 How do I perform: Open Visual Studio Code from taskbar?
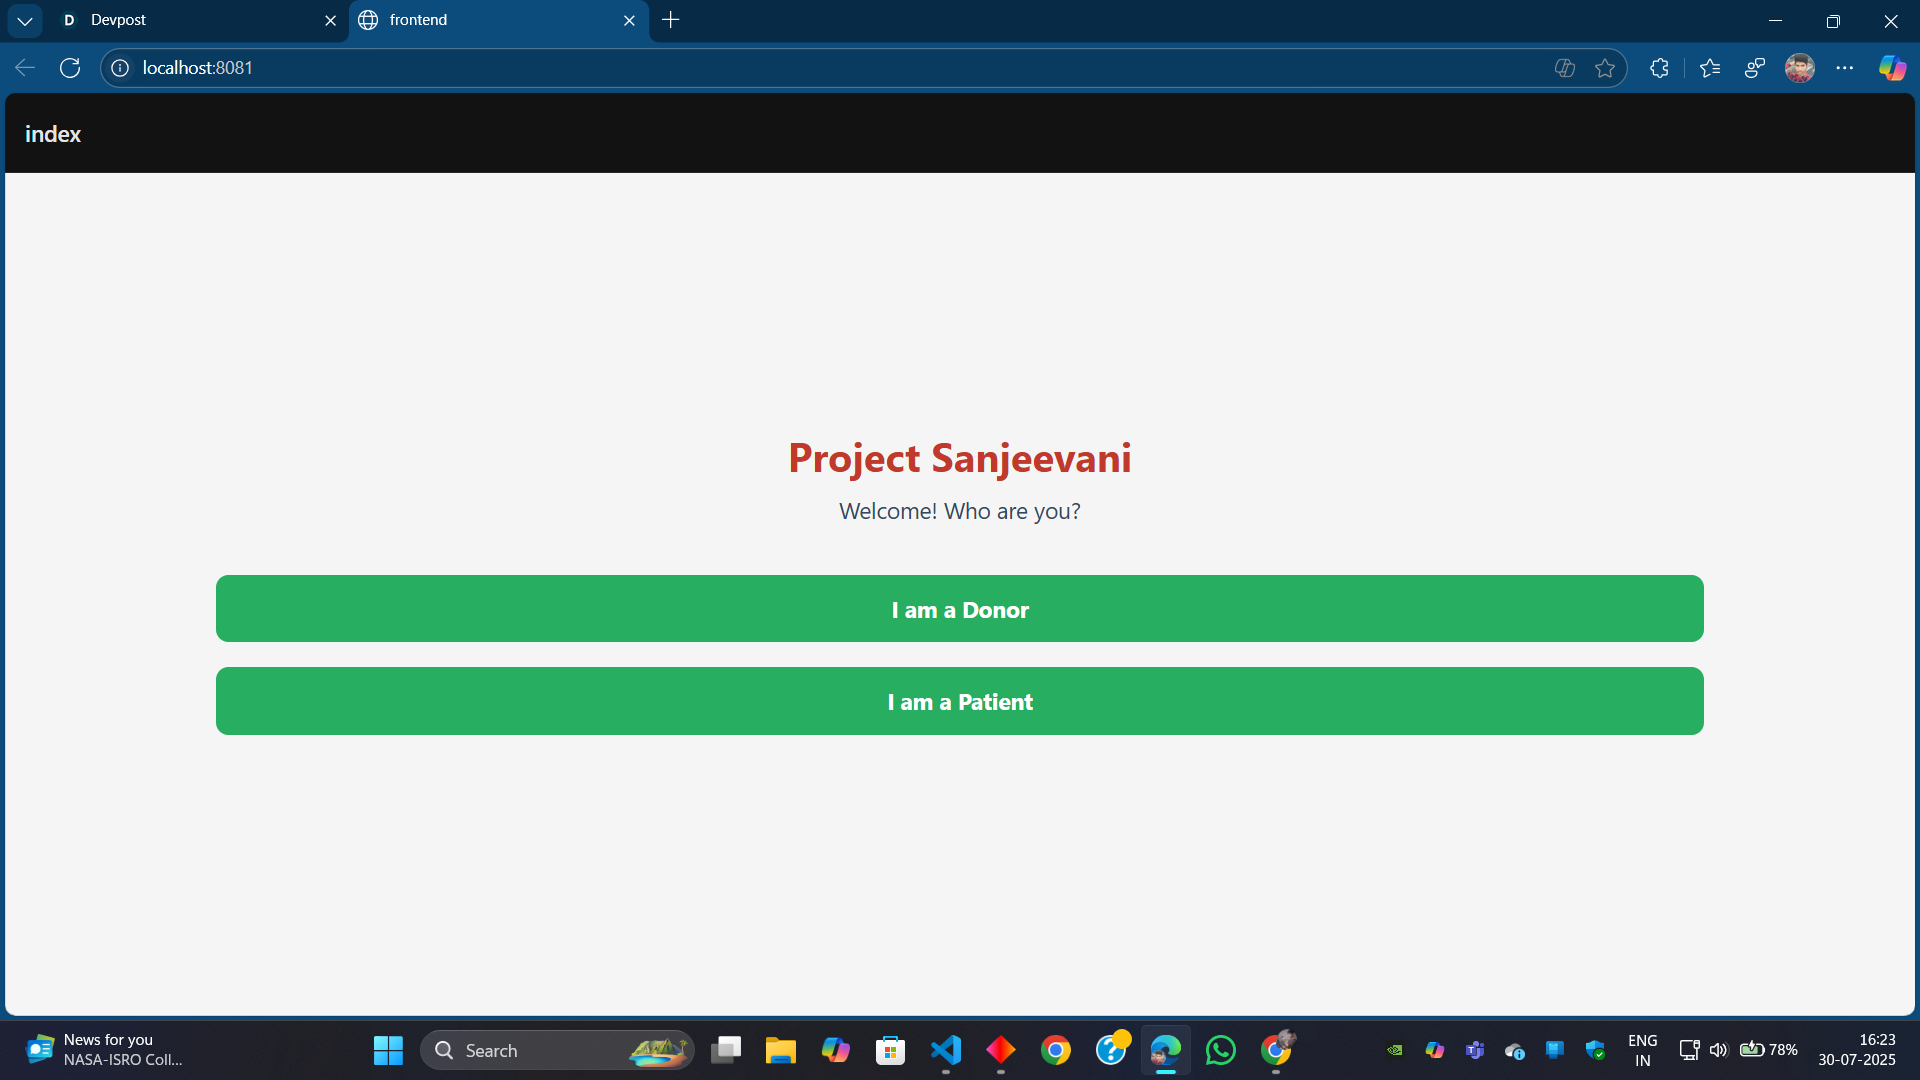pos(946,1050)
